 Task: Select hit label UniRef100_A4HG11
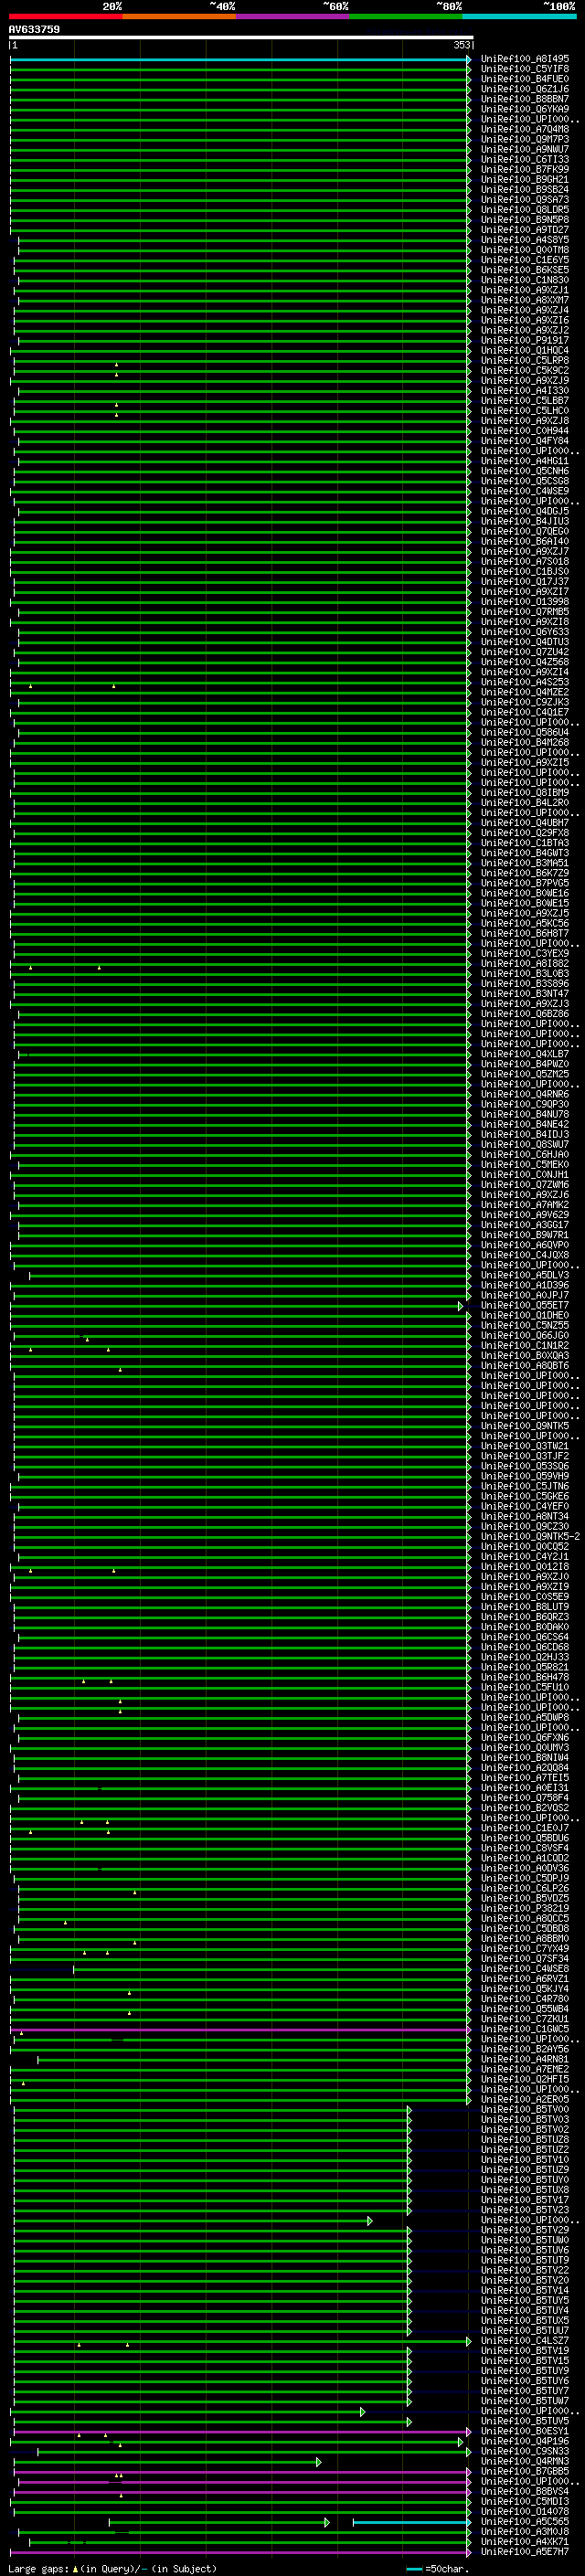(525, 461)
